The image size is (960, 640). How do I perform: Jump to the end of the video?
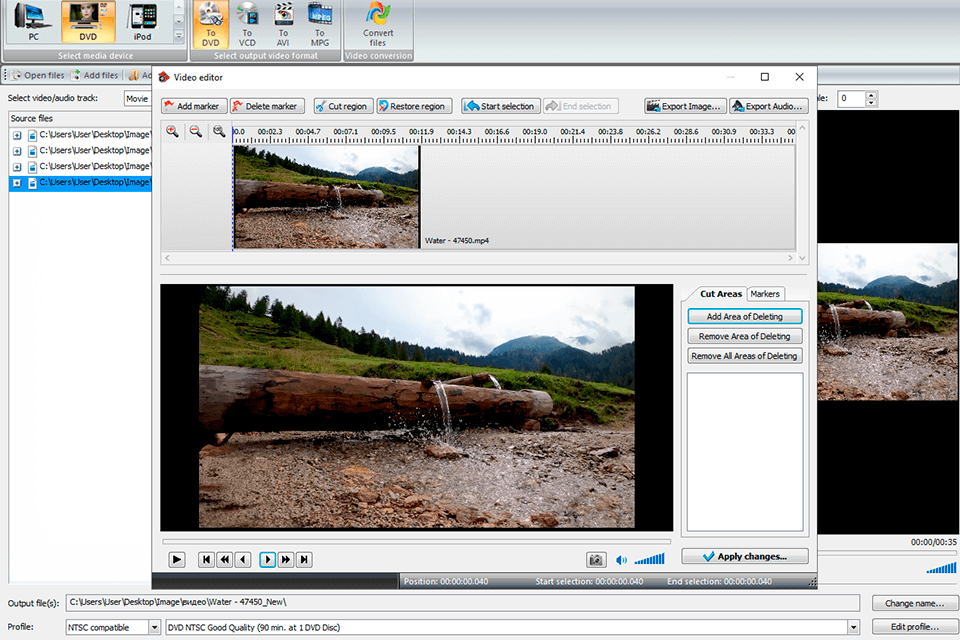click(305, 560)
